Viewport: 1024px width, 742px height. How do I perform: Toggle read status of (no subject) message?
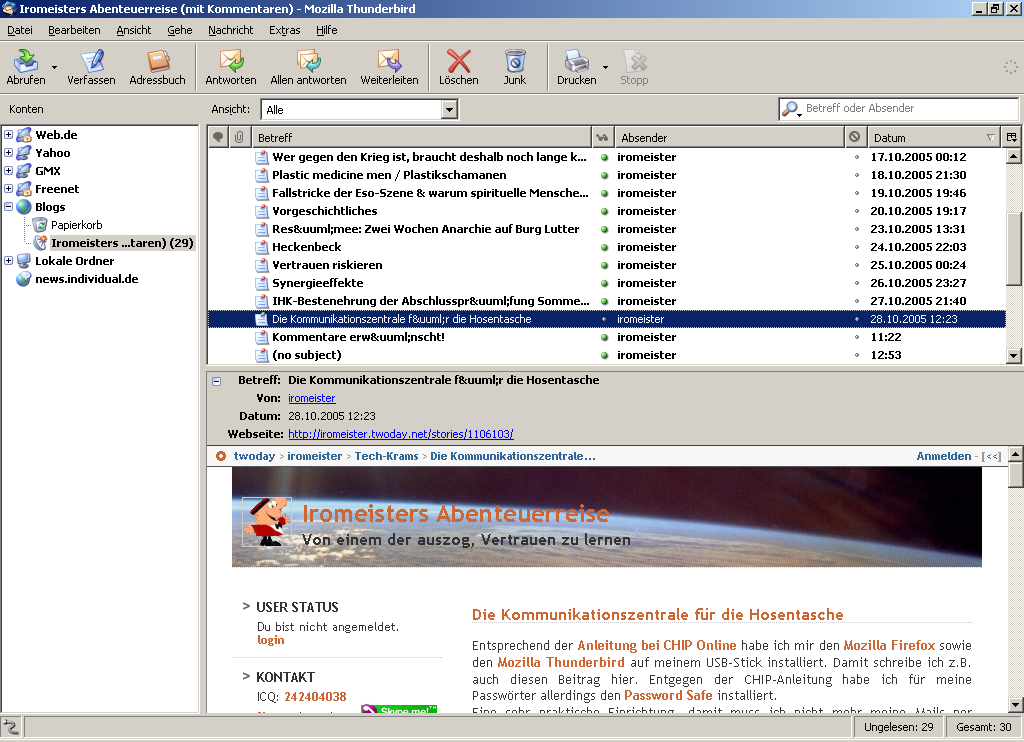point(604,355)
